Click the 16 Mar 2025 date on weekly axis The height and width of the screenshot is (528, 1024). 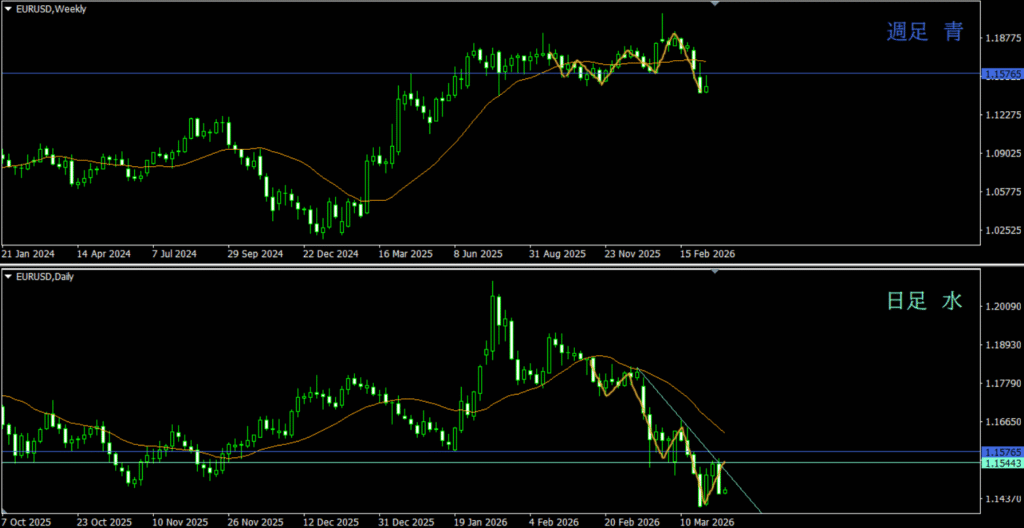pos(405,254)
